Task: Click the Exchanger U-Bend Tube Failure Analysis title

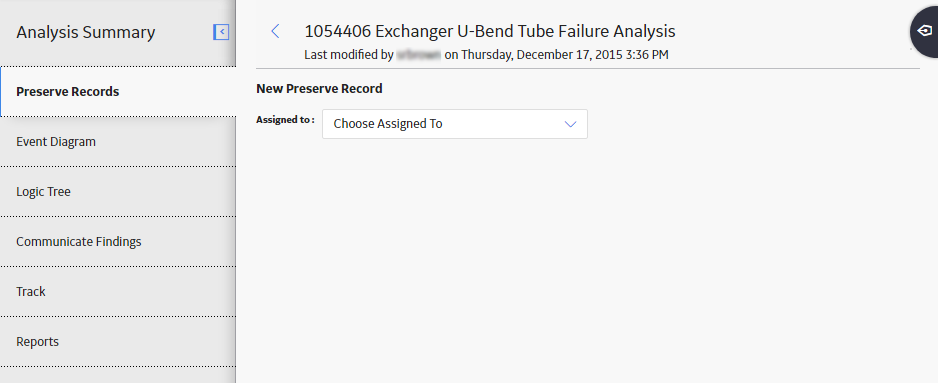Action: click(525, 31)
